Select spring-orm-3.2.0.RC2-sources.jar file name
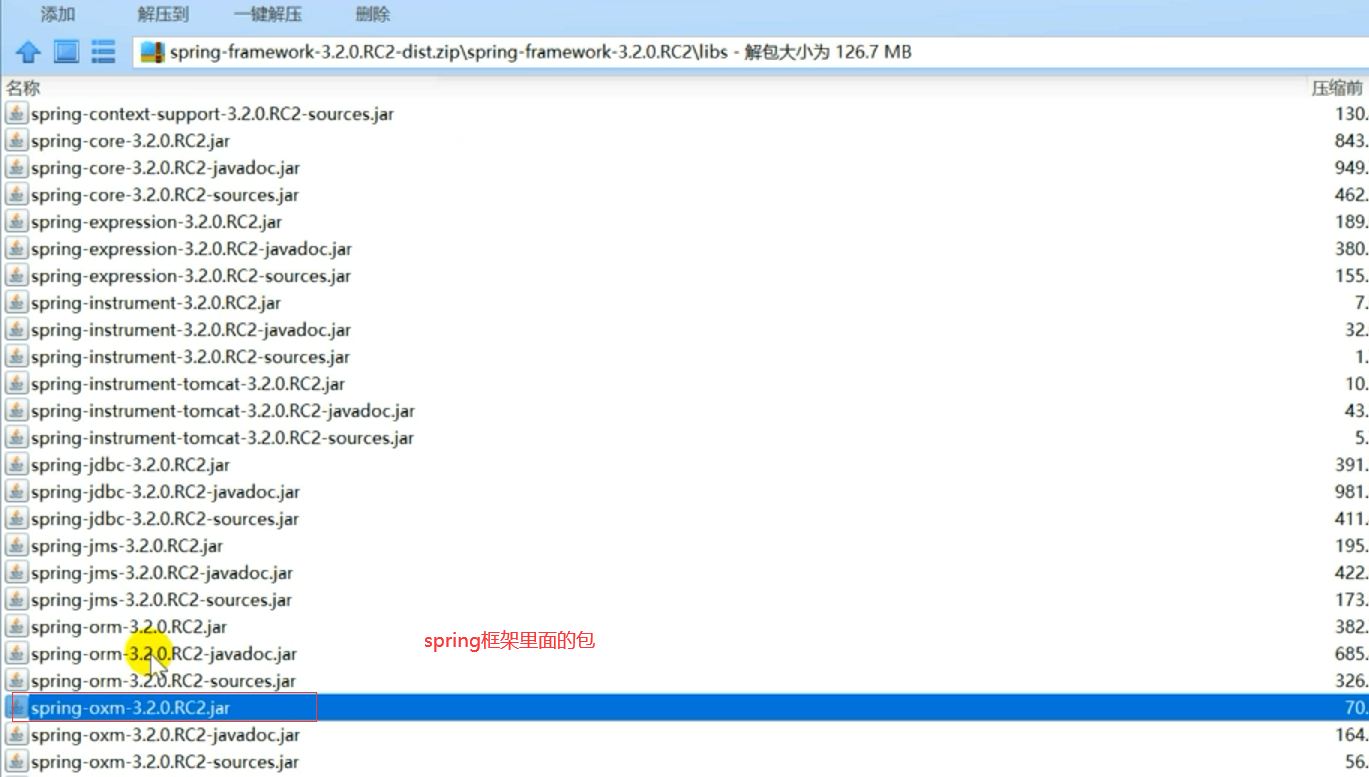The width and height of the screenshot is (1369, 777). 163,681
